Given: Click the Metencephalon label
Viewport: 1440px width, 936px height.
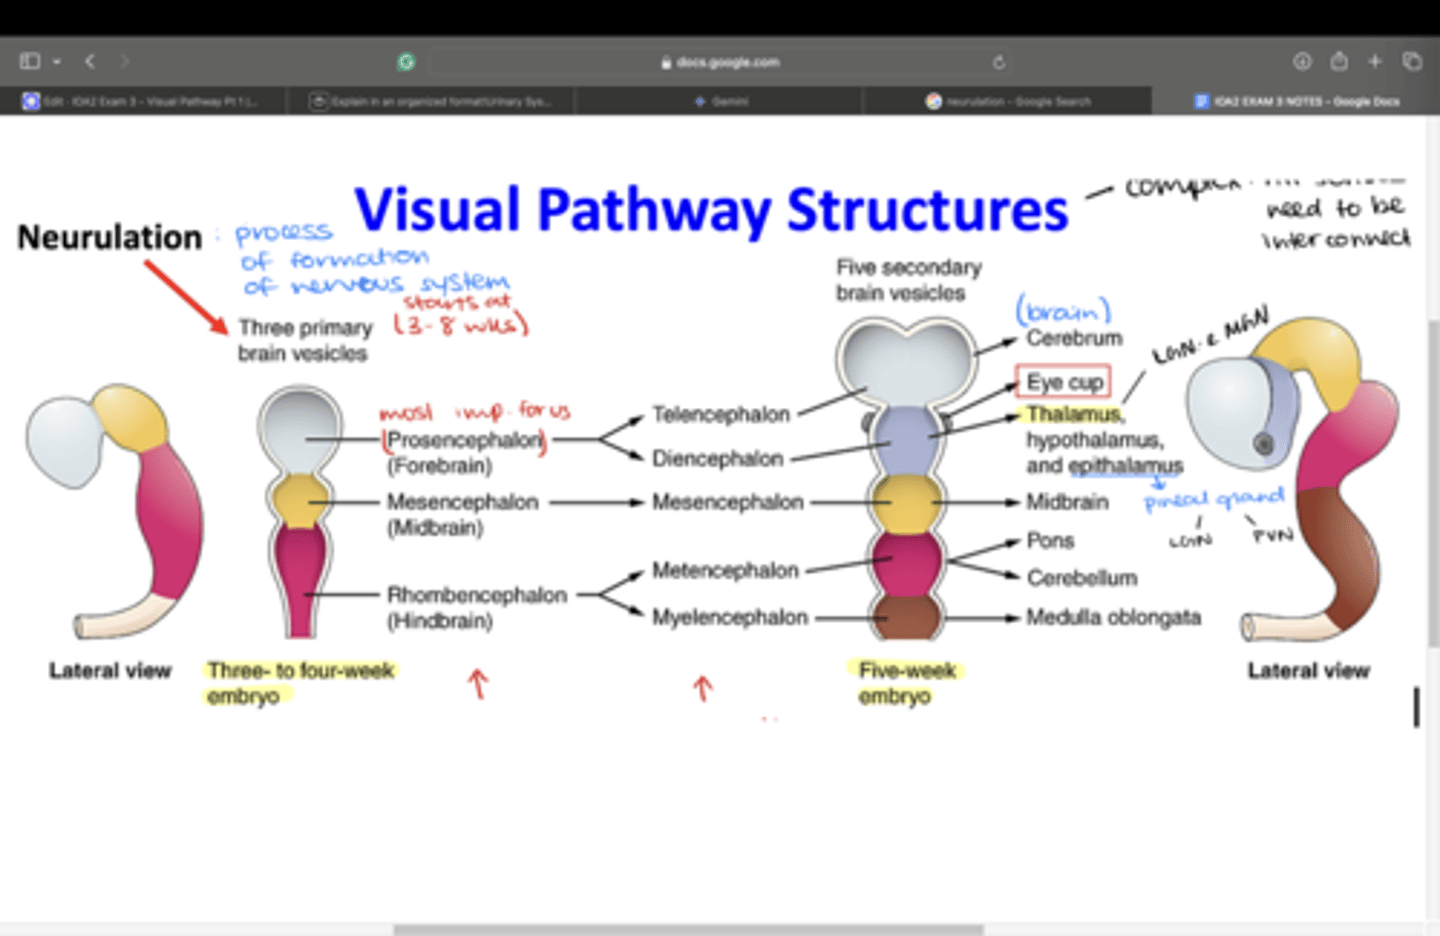Looking at the screenshot, I should coord(725,570).
